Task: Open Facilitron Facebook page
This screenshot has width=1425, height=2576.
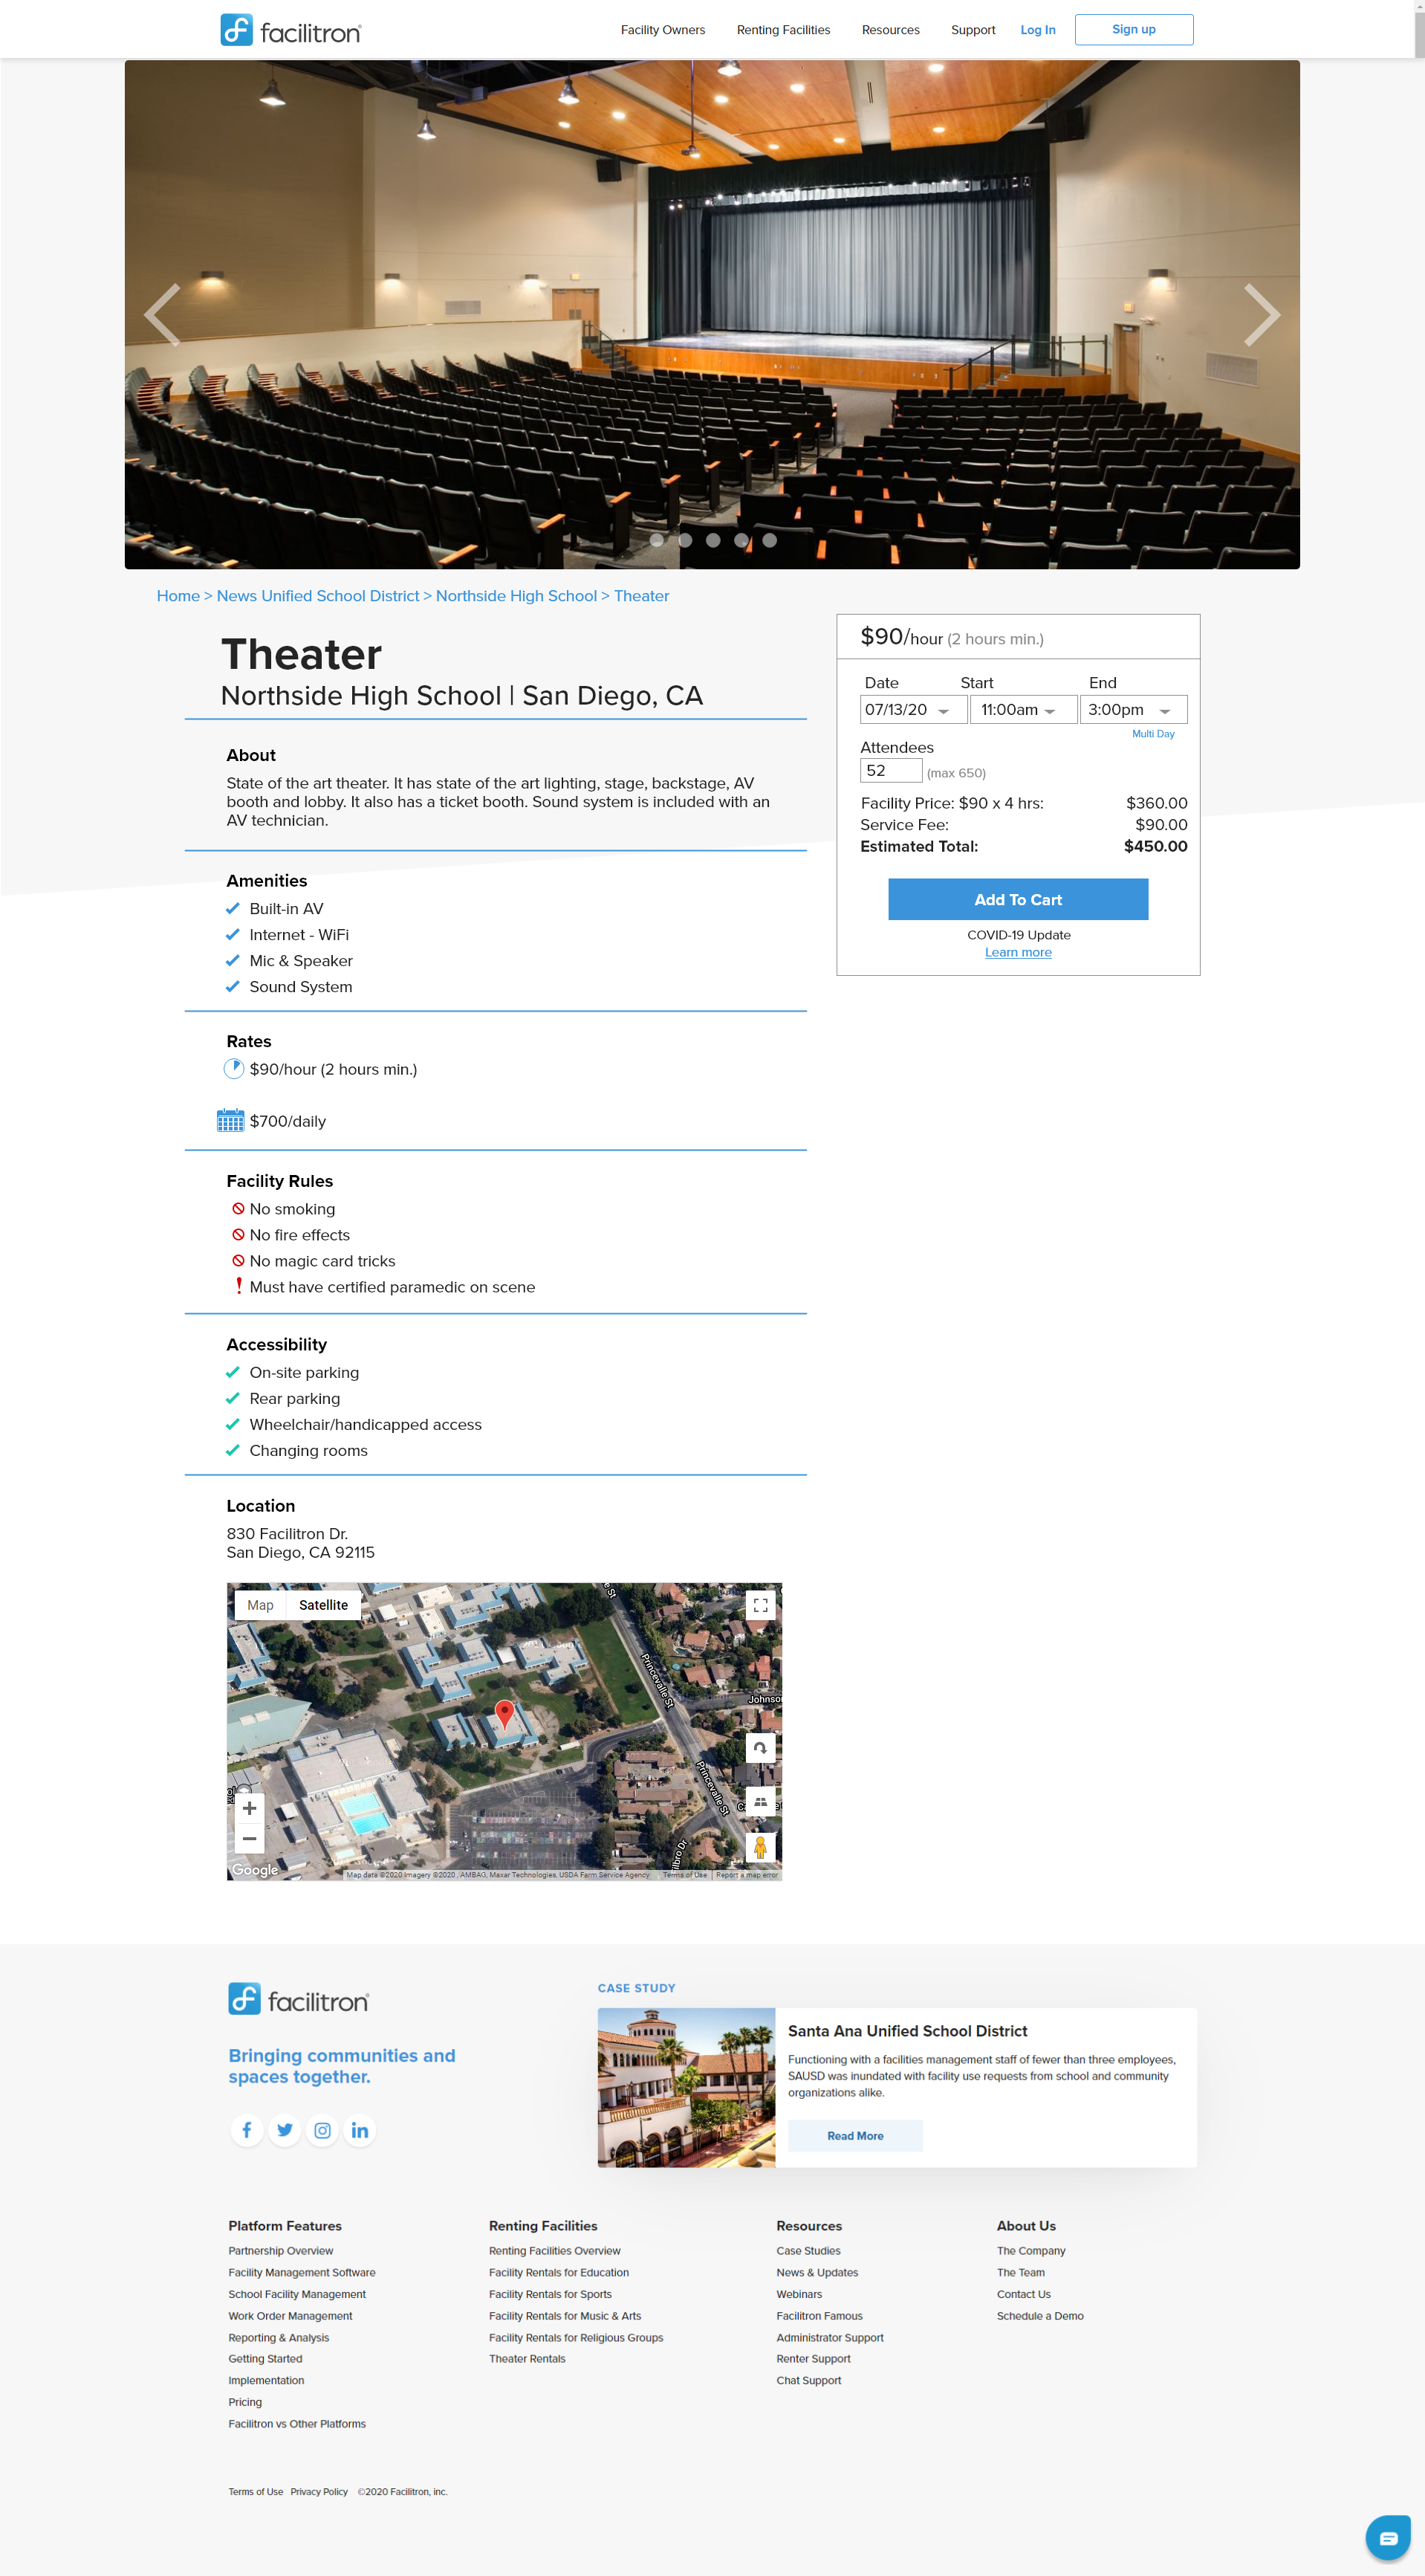Action: coord(246,2130)
